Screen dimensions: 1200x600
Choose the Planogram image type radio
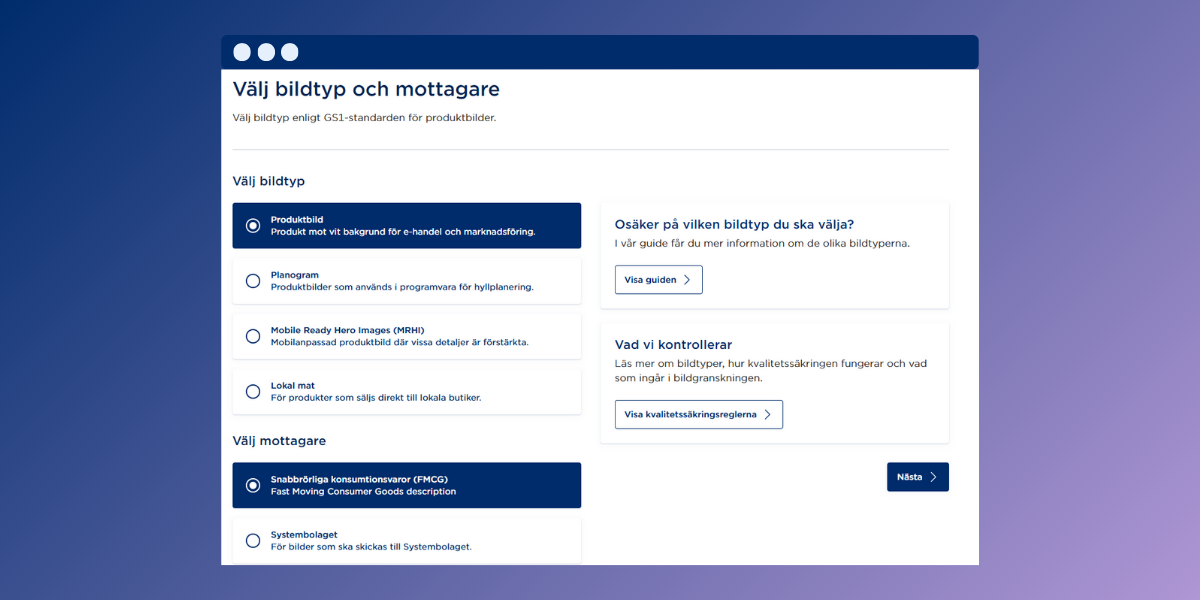253,281
